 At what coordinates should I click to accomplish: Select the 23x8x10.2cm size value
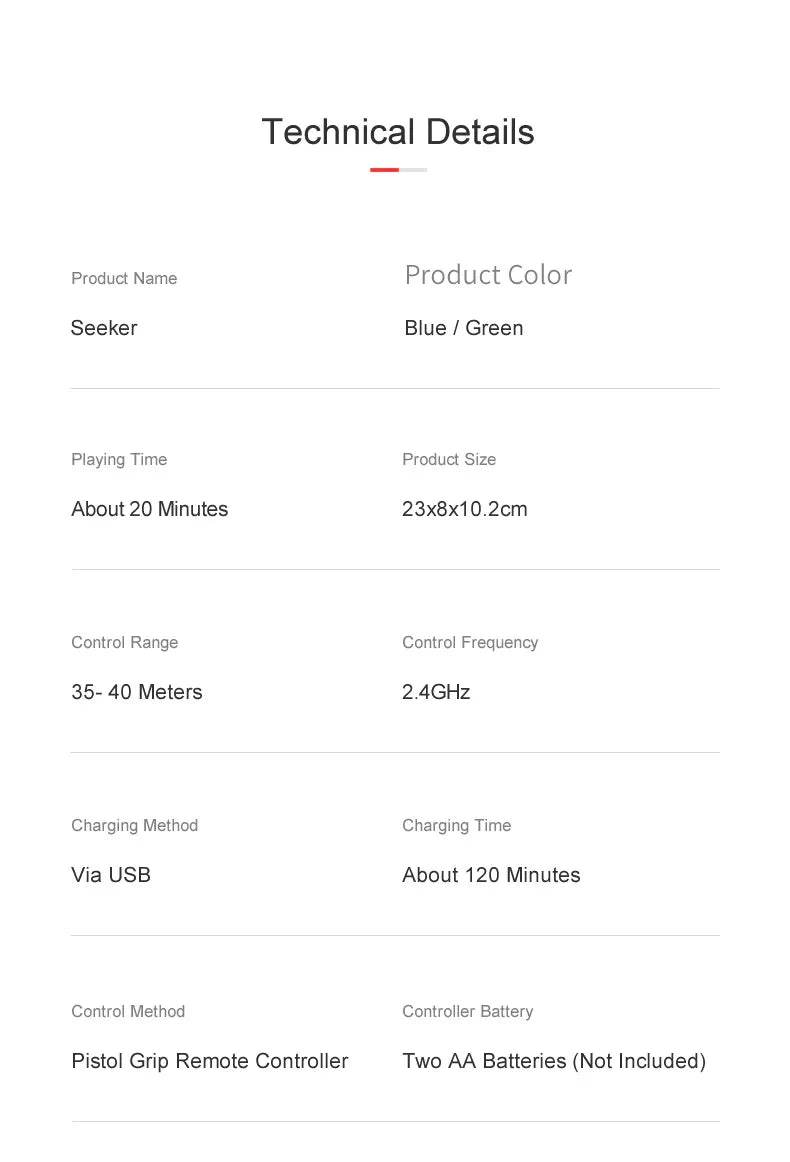click(x=464, y=509)
